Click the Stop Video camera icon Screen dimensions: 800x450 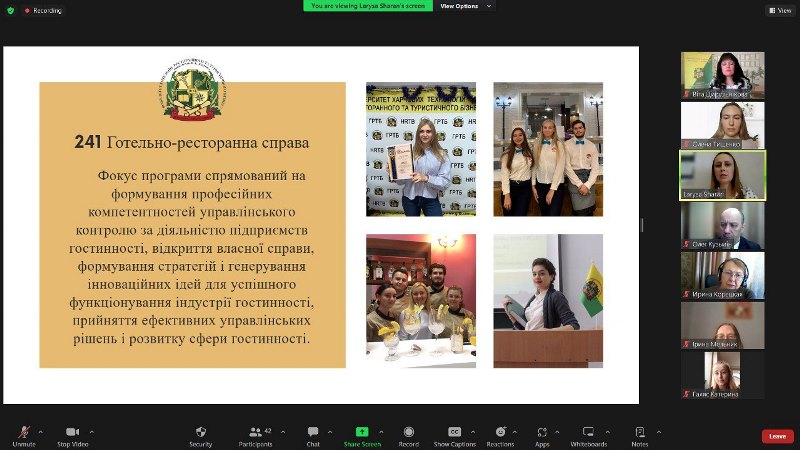[72, 432]
